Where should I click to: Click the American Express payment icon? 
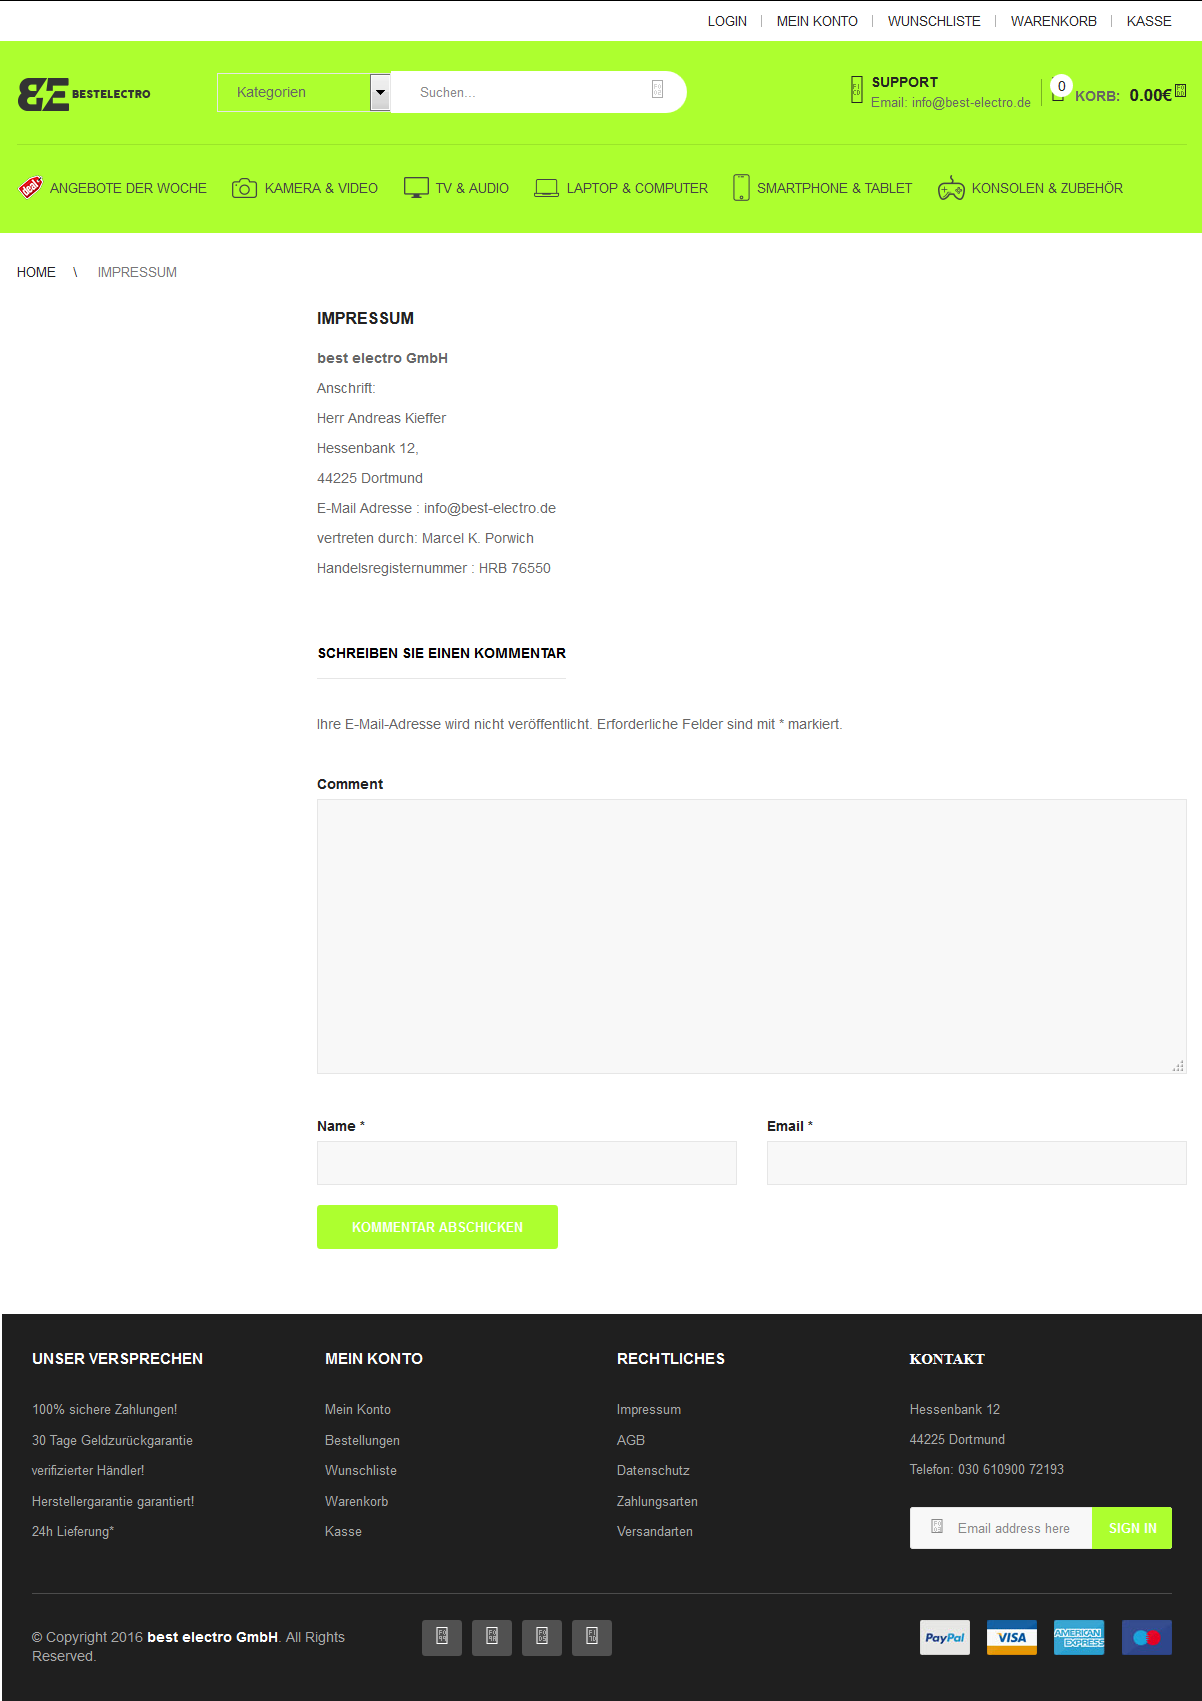tap(1079, 1638)
